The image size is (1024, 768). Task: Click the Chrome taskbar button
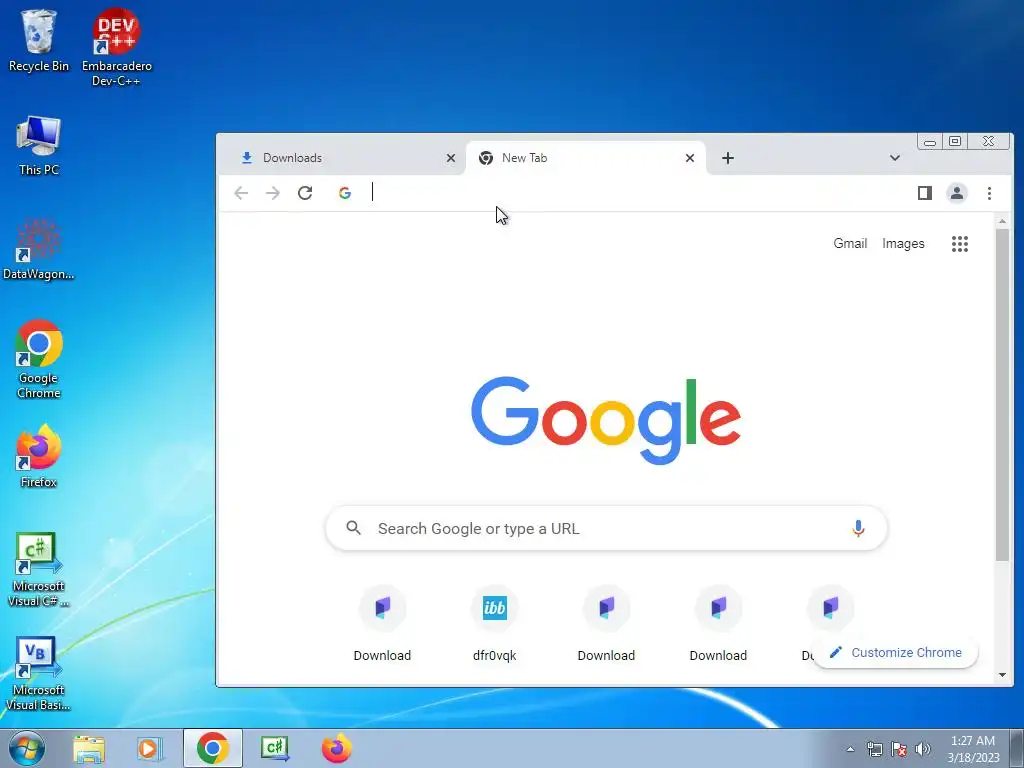[x=212, y=748]
